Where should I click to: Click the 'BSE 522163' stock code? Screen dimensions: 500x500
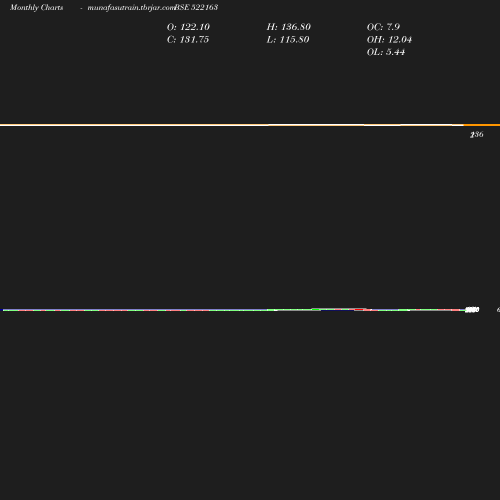[x=196, y=7]
